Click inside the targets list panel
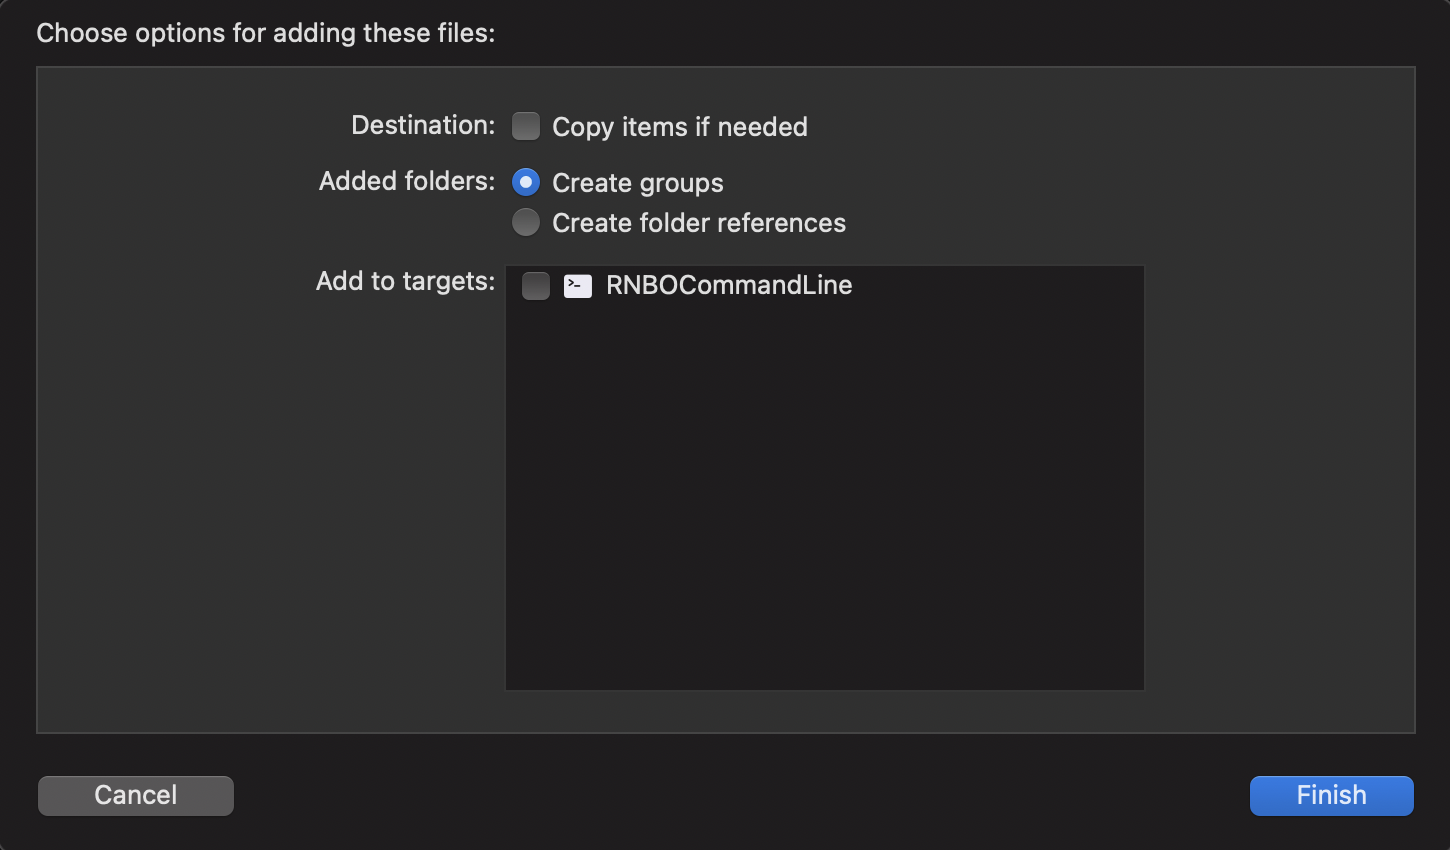The image size is (1450, 850). coord(824,480)
